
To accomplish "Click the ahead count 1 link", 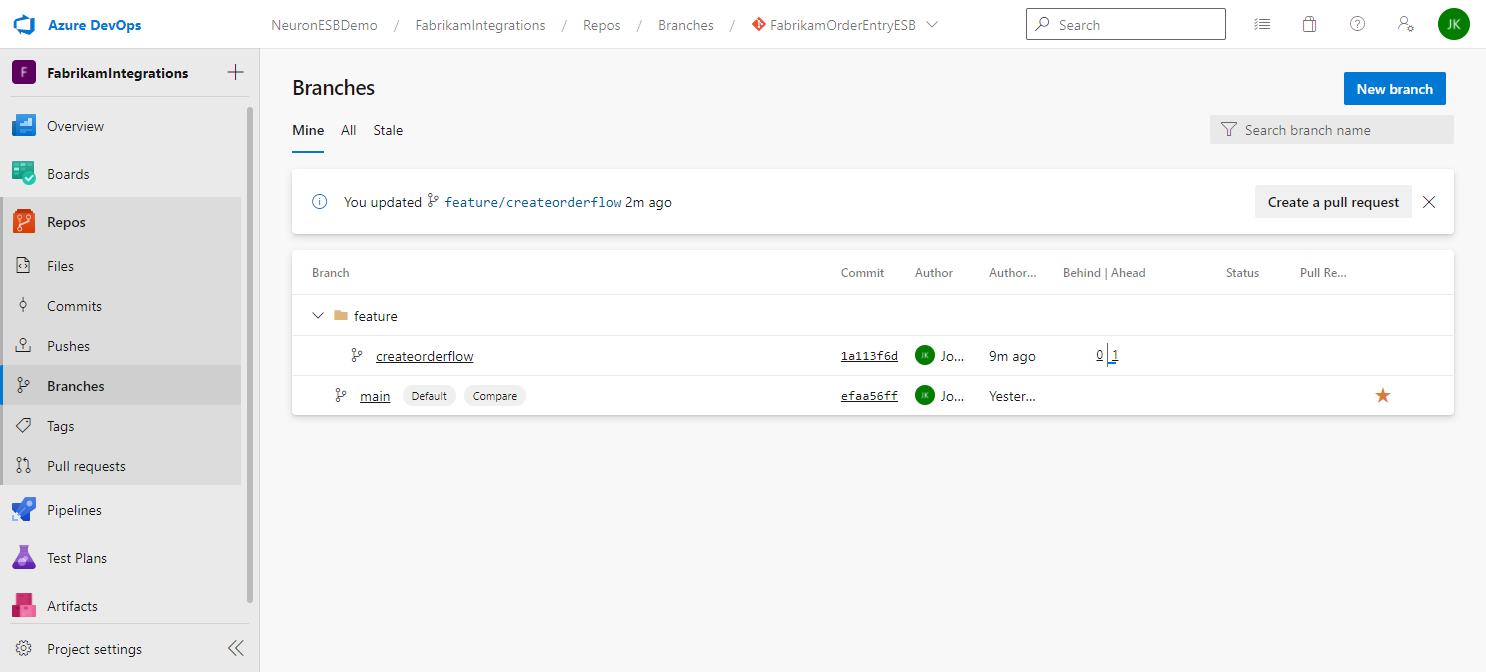I will point(1115,356).
